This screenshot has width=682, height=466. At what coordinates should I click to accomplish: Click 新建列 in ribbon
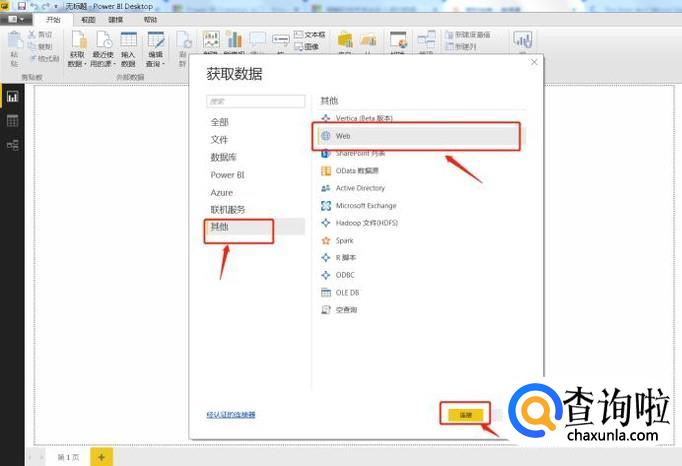tap(461, 46)
